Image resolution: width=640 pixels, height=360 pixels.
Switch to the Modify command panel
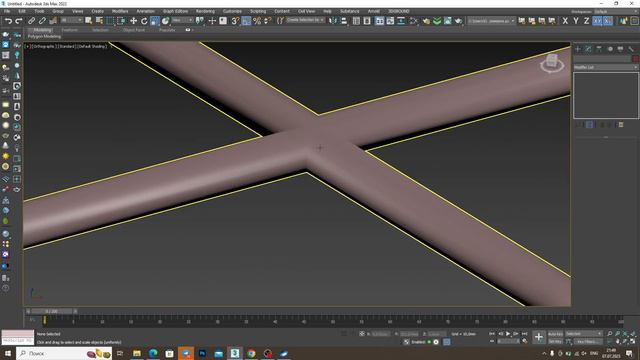pyautogui.click(x=588, y=49)
